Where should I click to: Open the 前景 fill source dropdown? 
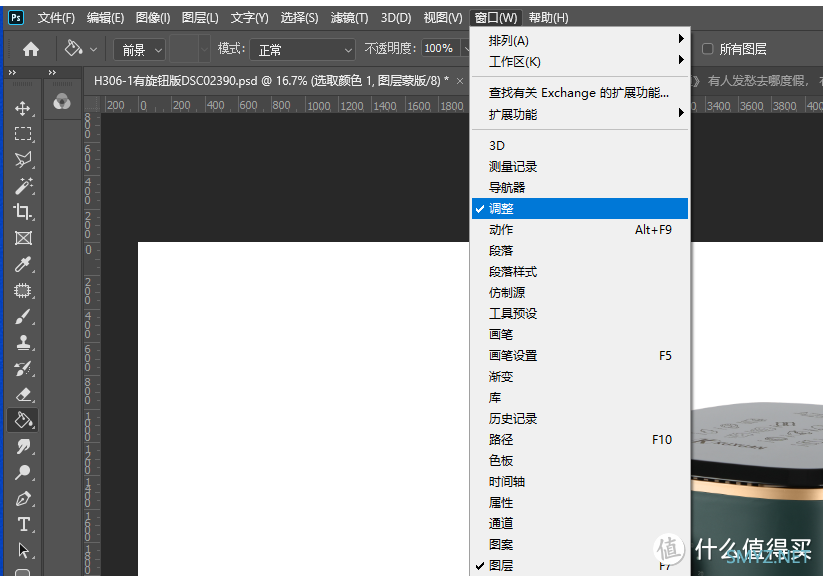(x=139, y=50)
